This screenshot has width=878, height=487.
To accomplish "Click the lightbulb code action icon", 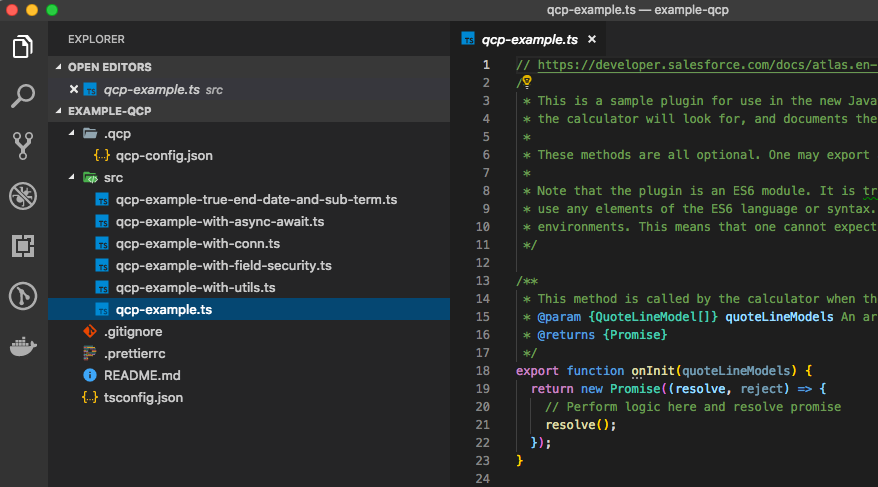I will (527, 82).
